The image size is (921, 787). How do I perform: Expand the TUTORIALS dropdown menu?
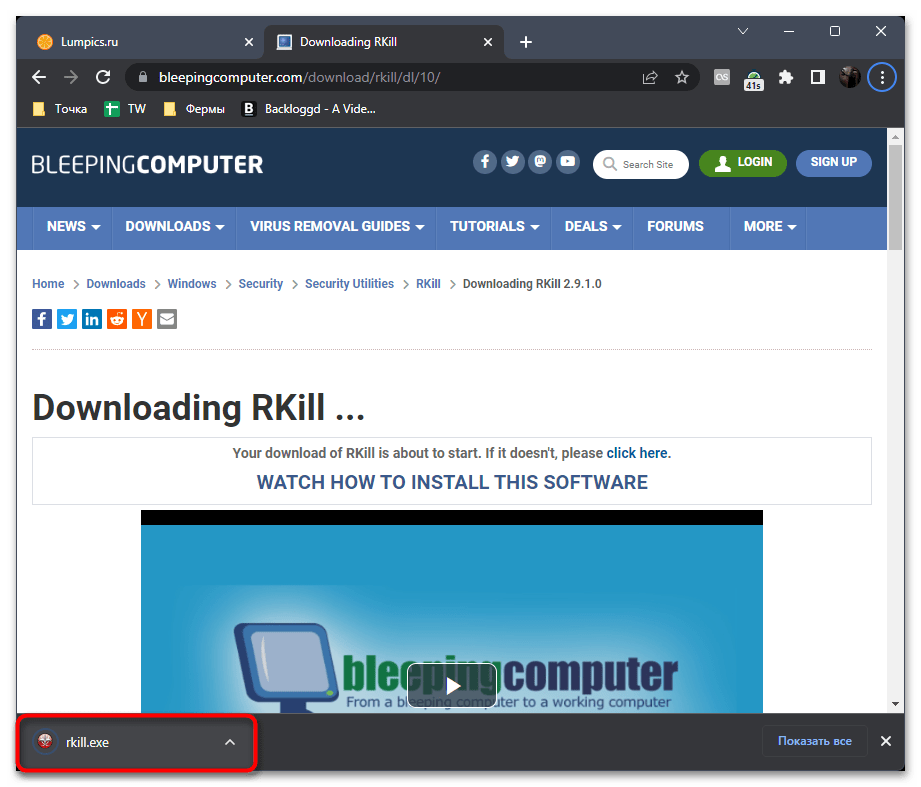pyautogui.click(x=494, y=227)
